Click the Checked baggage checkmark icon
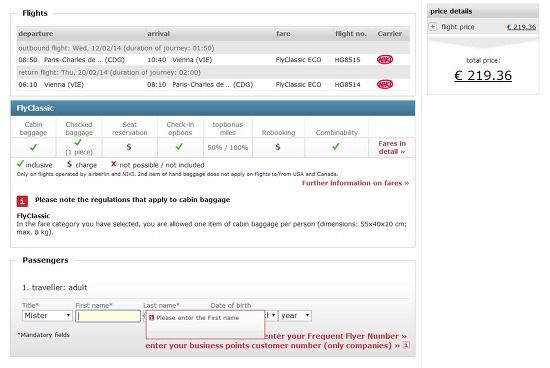 click(78, 142)
